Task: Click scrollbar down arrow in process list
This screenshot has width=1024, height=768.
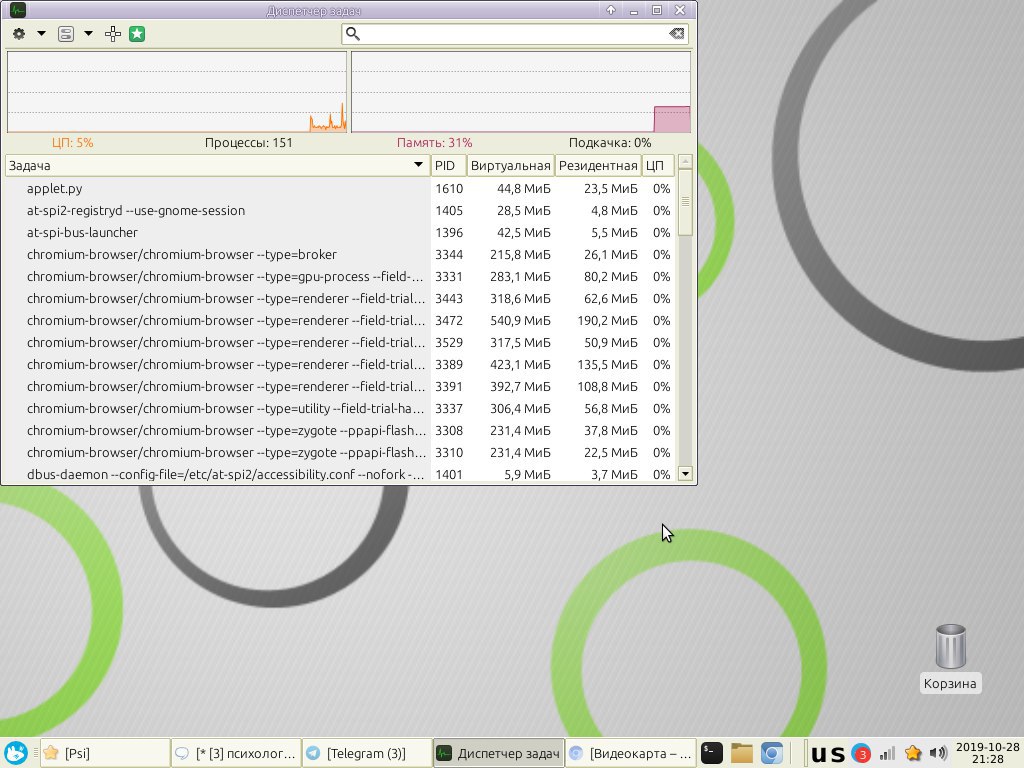Action: (x=685, y=474)
